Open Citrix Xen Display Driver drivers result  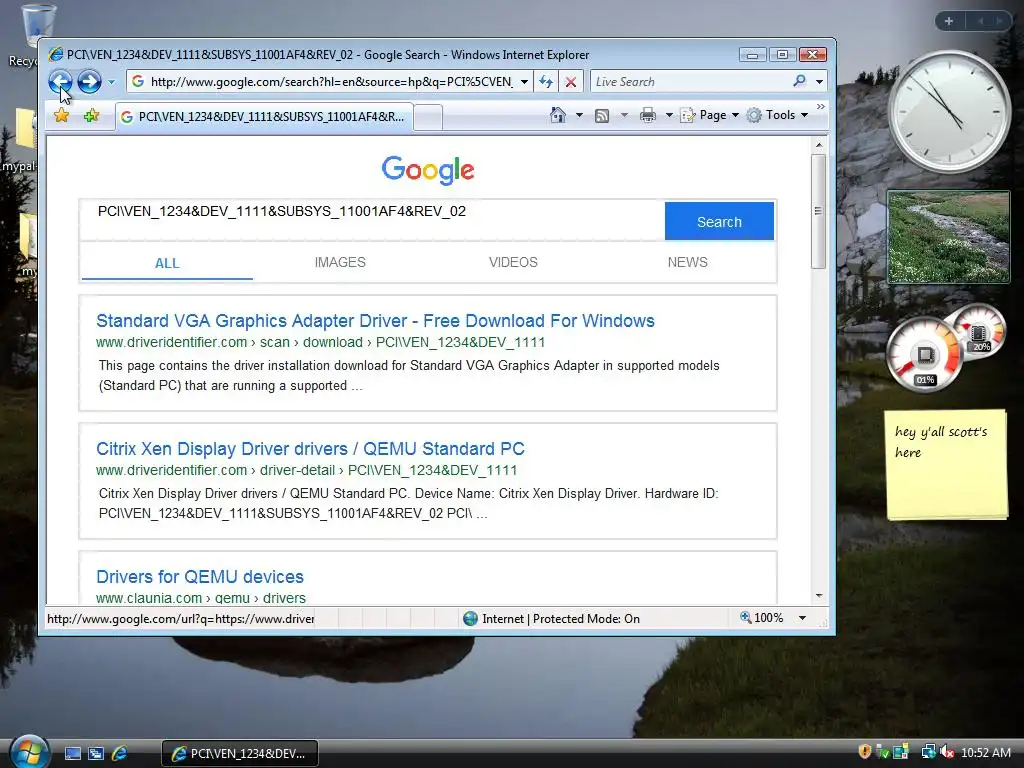coord(310,449)
